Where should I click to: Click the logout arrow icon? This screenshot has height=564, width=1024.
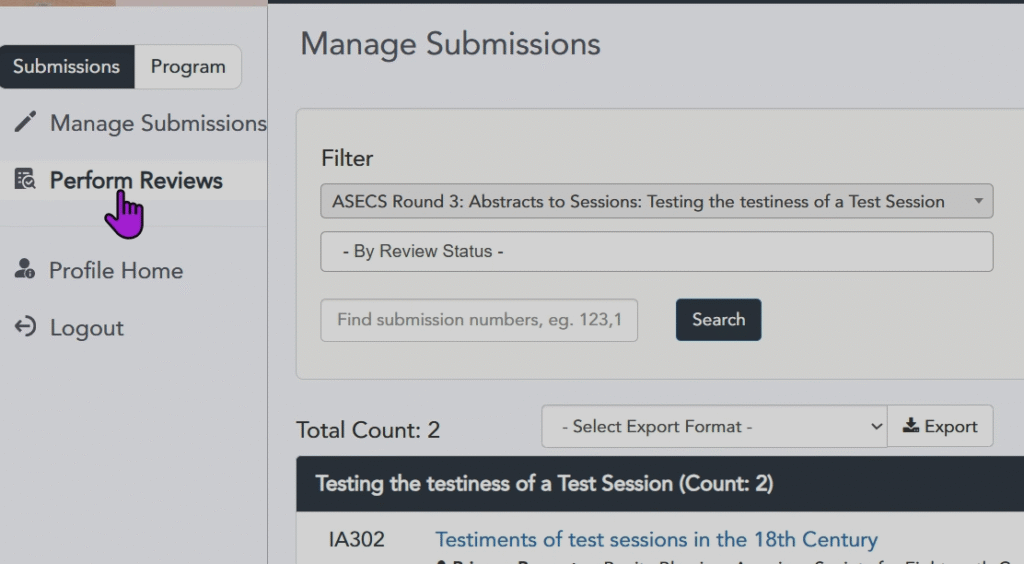click(x=25, y=327)
